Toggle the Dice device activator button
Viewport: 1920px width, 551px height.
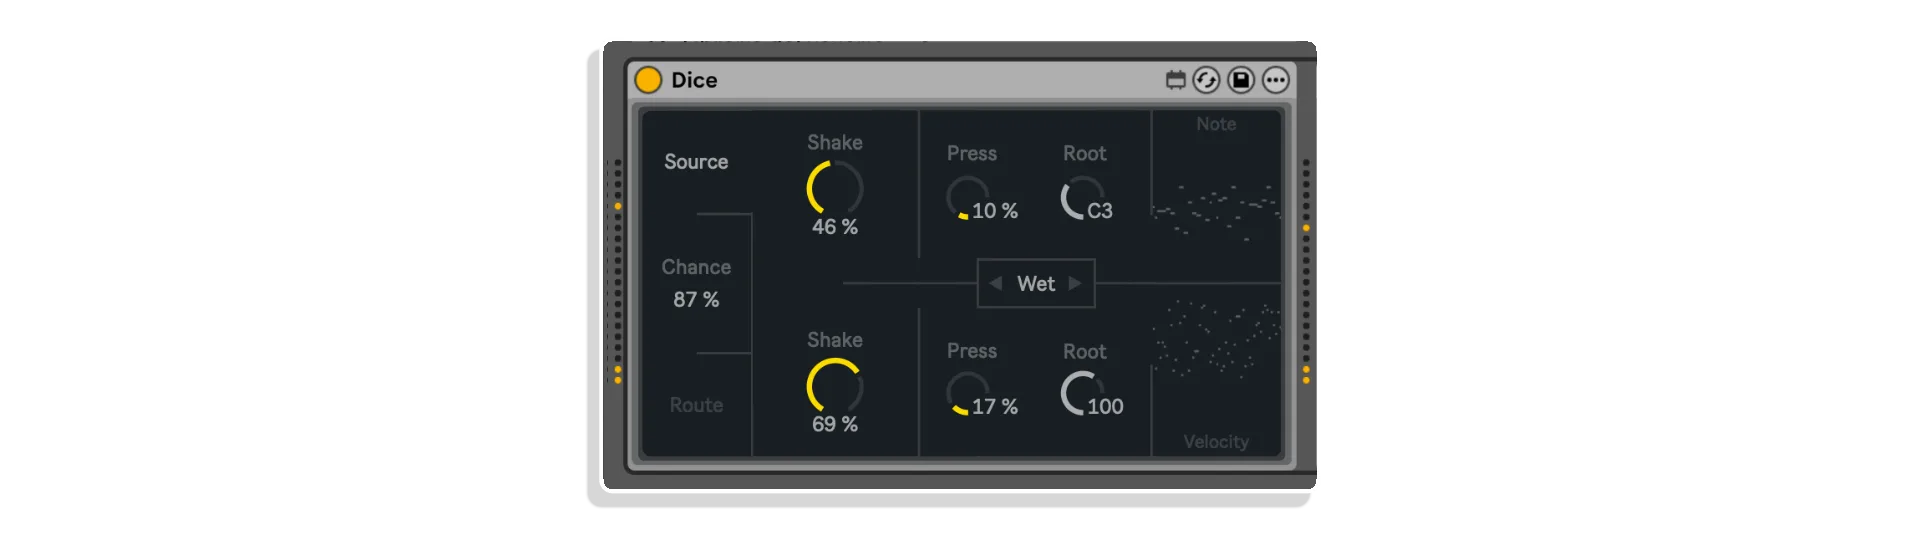tap(648, 80)
